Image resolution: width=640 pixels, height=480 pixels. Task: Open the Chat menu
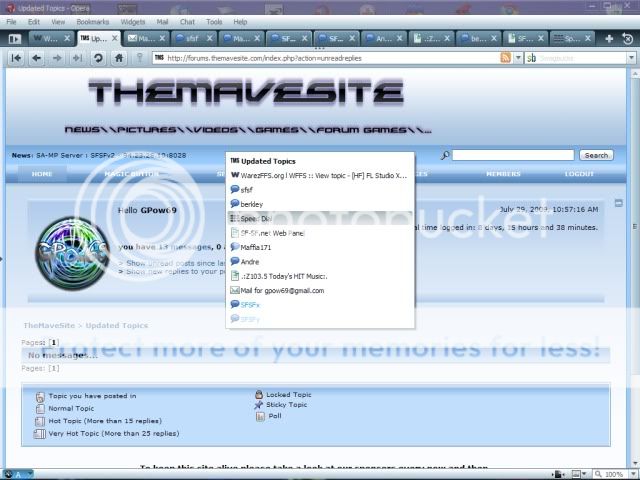pyautogui.click(x=187, y=22)
